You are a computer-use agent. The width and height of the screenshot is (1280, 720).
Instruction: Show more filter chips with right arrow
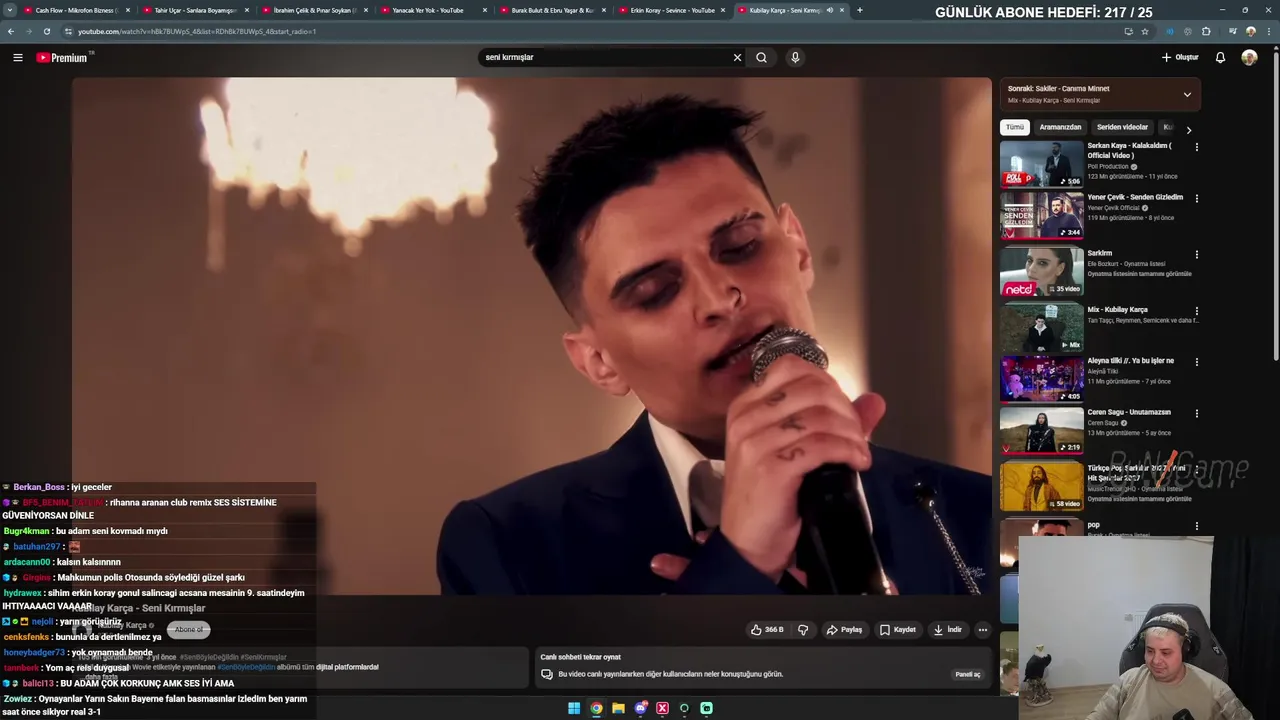tap(1188, 130)
